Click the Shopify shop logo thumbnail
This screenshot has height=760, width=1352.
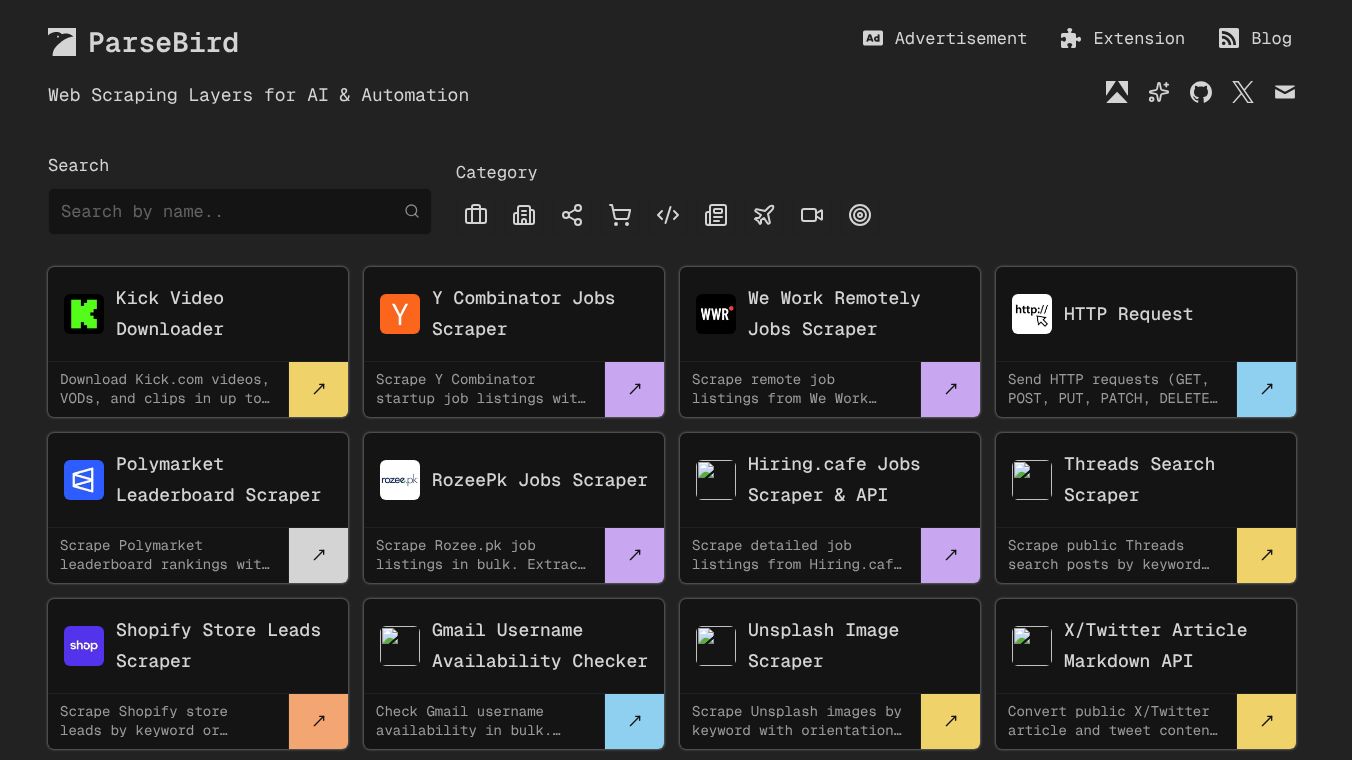84,646
